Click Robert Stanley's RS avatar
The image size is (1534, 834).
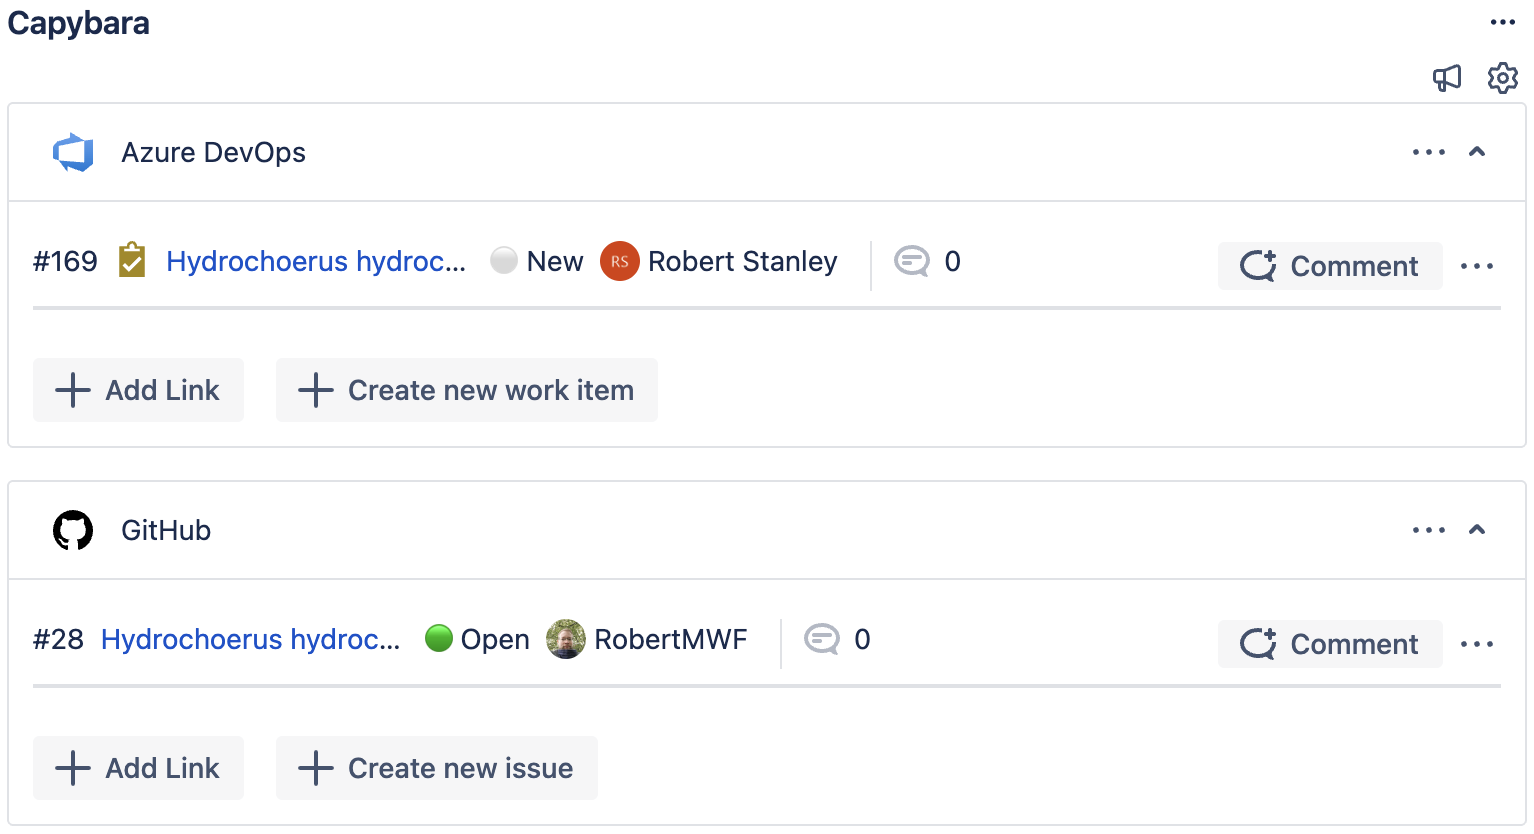(x=619, y=262)
